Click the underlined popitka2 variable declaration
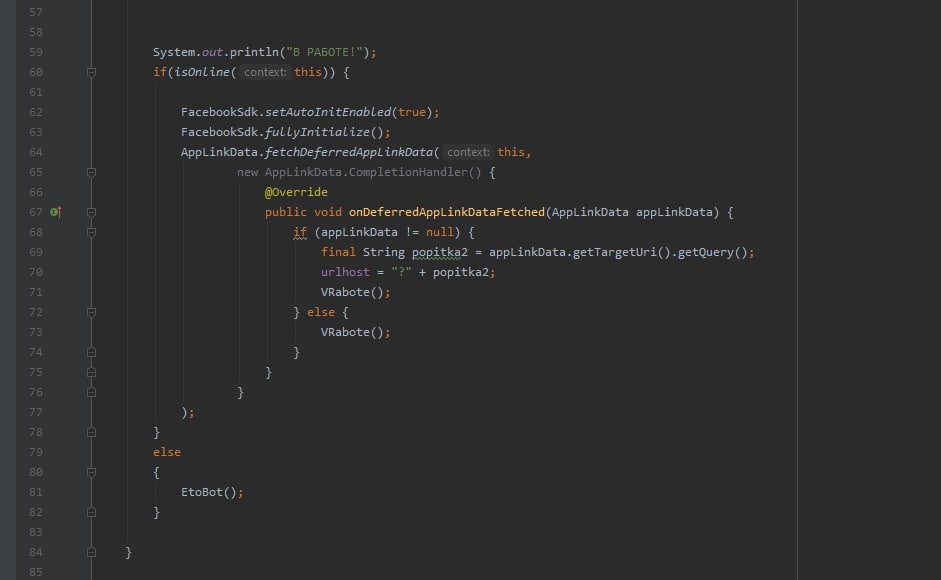941x580 pixels. (x=439, y=252)
